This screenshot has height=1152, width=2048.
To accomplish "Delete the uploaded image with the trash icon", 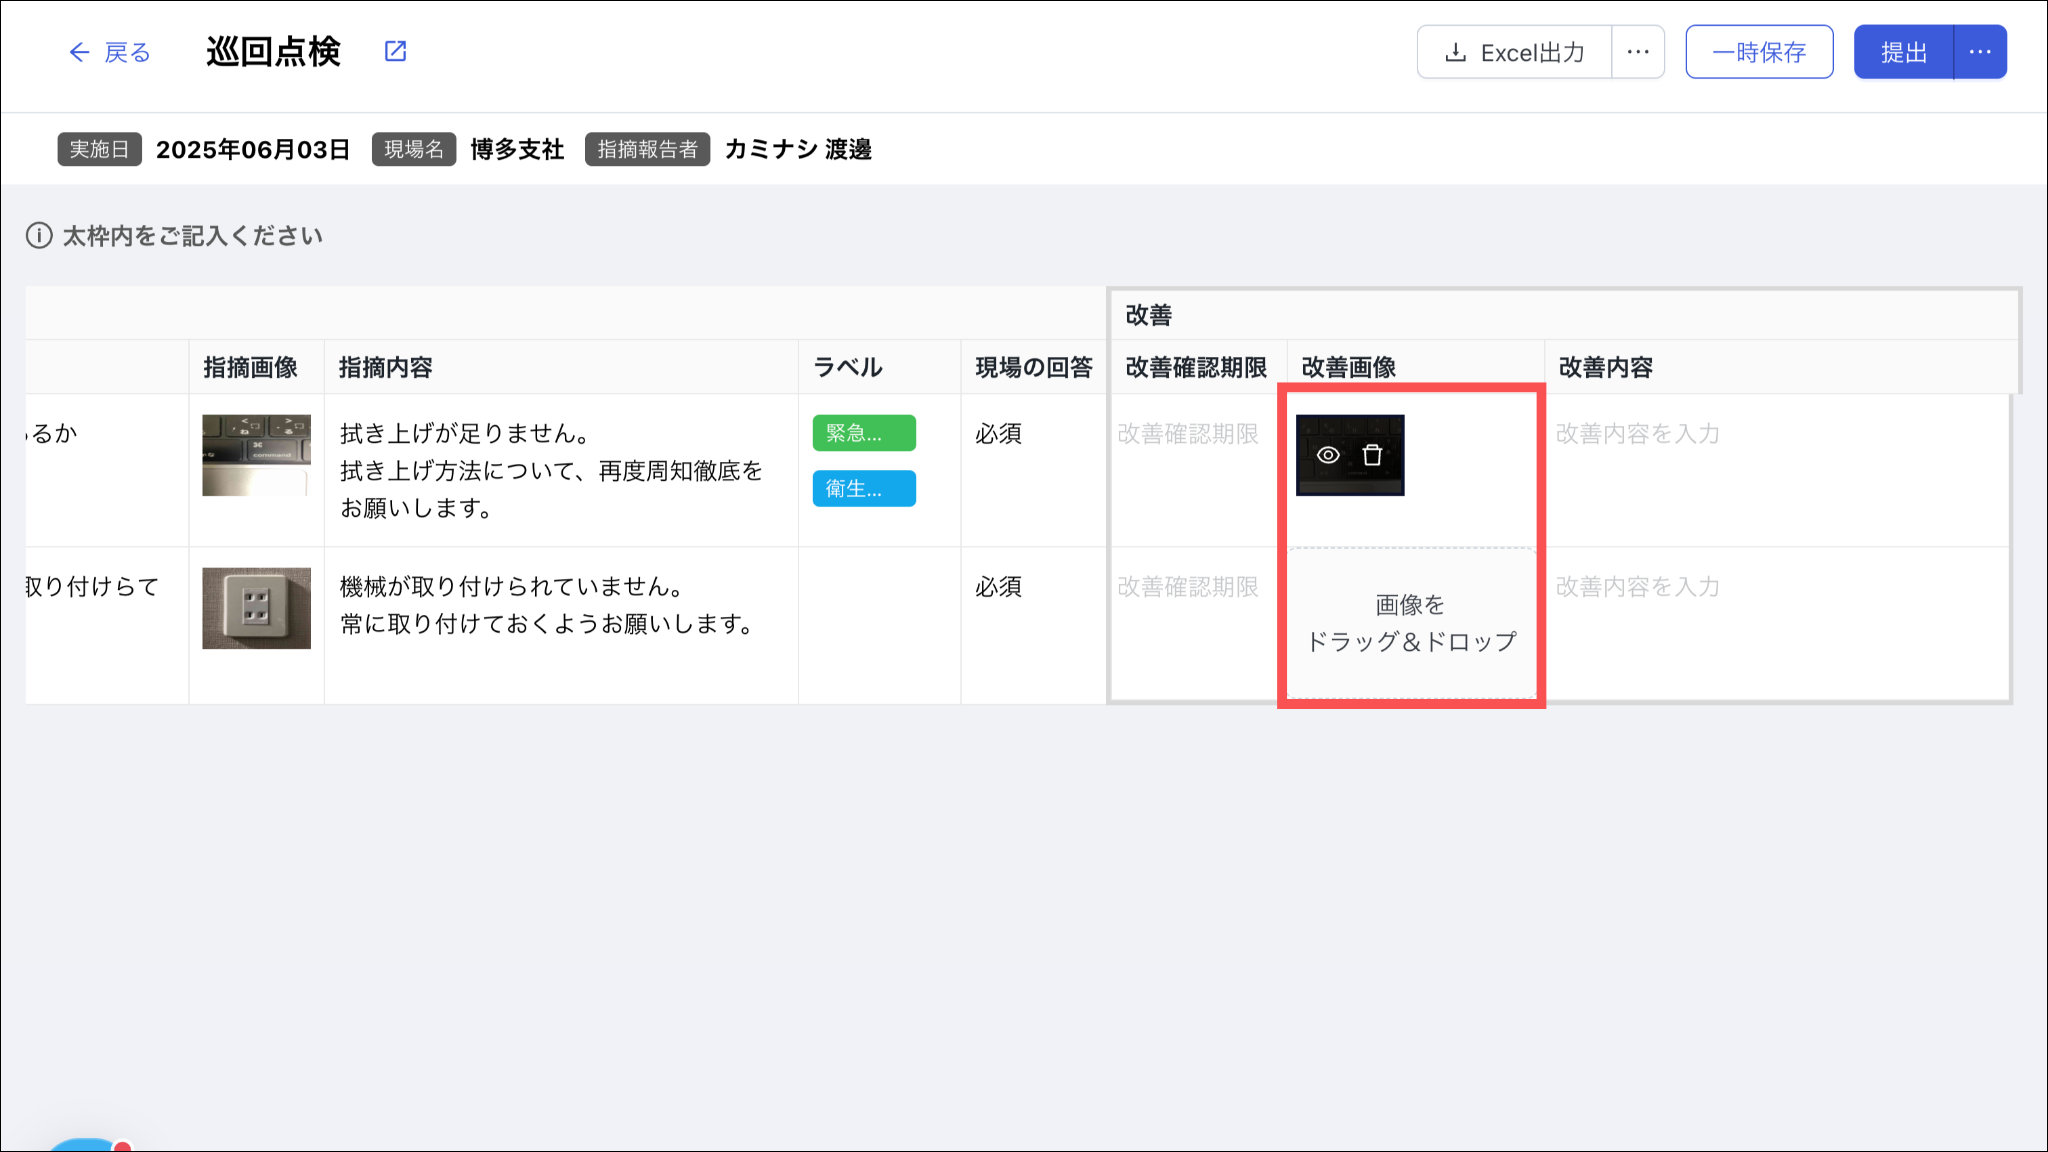I will 1372,455.
